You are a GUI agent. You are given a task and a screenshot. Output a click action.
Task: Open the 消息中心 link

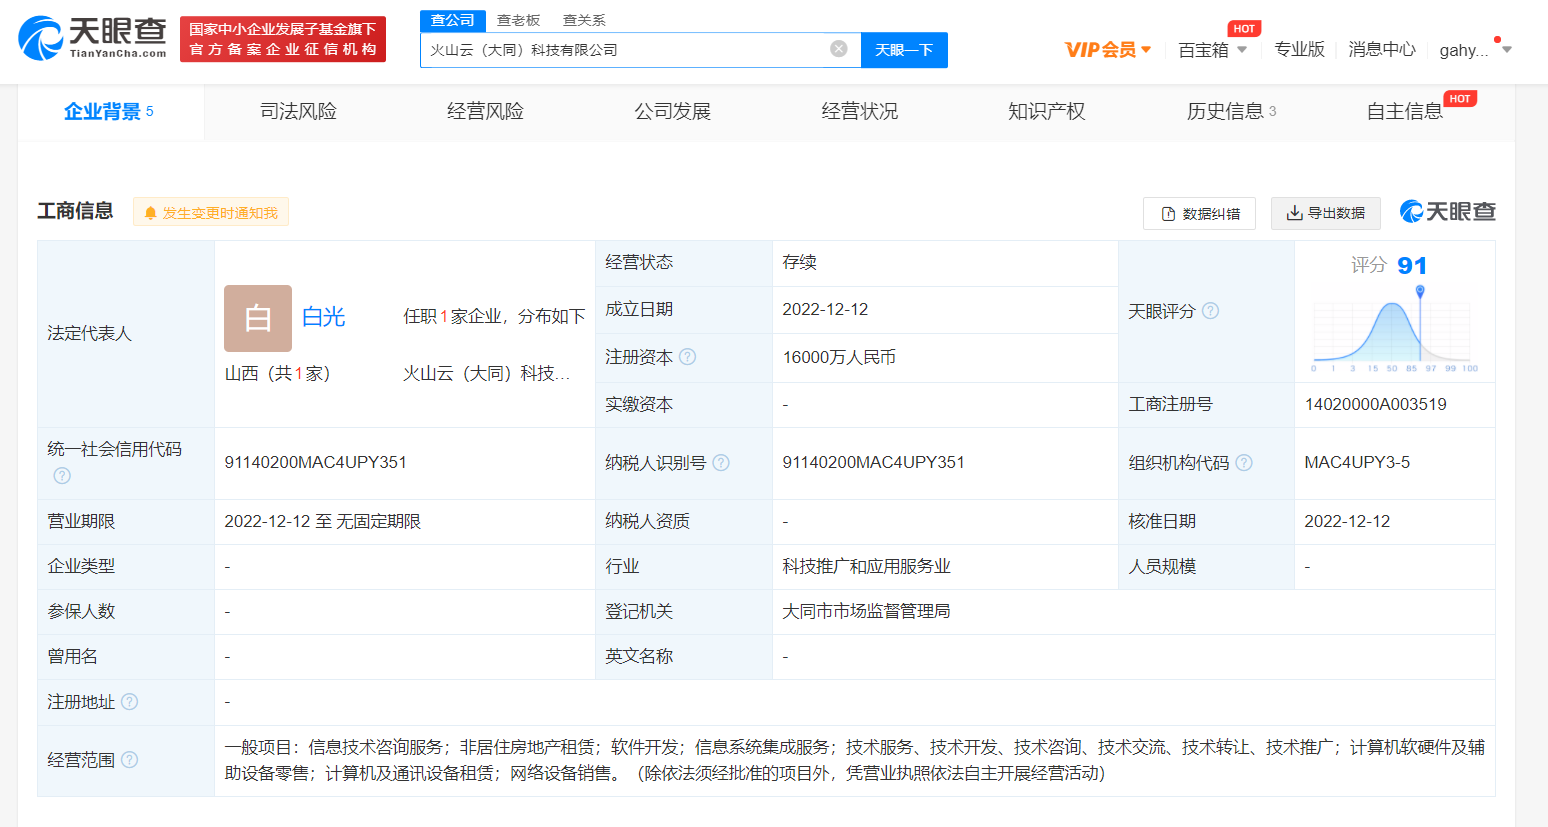[1381, 49]
